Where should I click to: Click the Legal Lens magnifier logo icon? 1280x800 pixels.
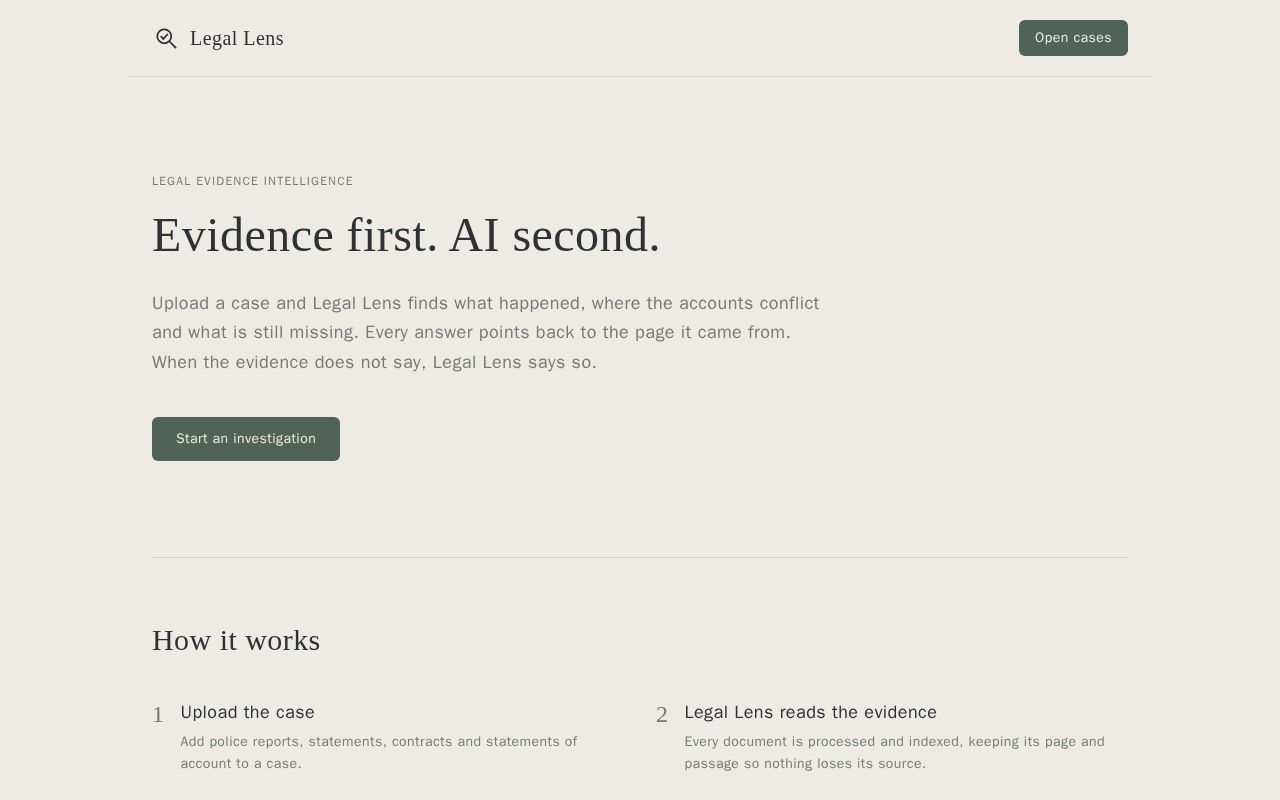point(166,39)
